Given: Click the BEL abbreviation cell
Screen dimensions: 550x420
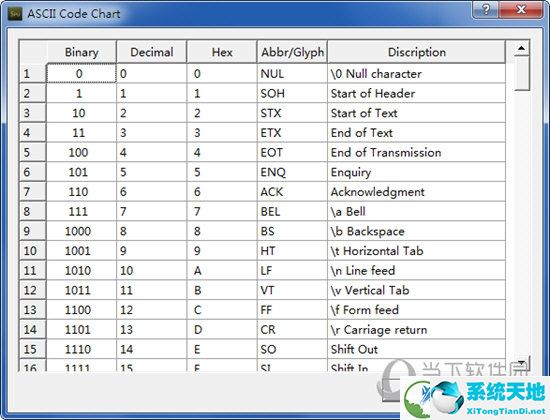Looking at the screenshot, I should pos(292,211).
